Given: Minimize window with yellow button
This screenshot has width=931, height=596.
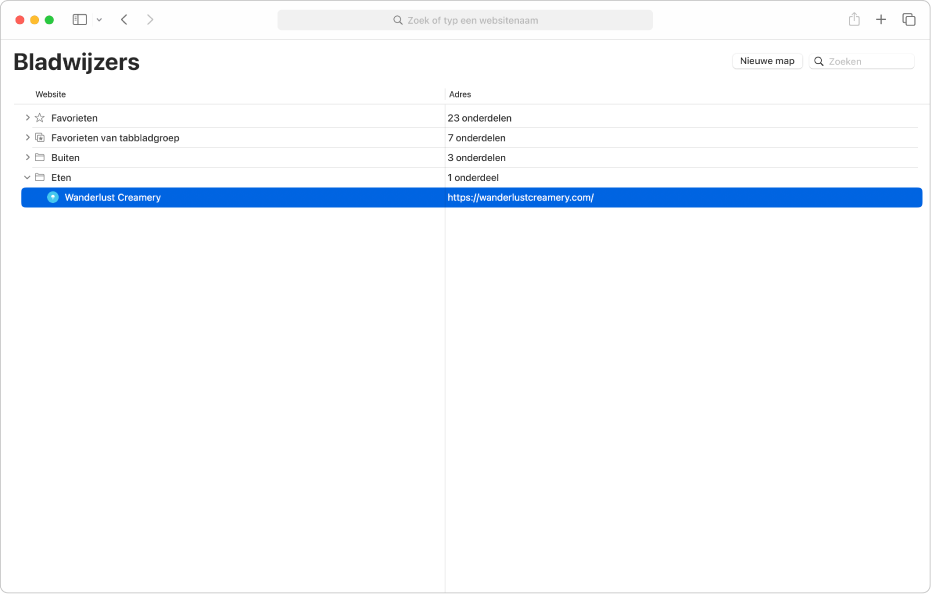Looking at the screenshot, I should click(34, 20).
